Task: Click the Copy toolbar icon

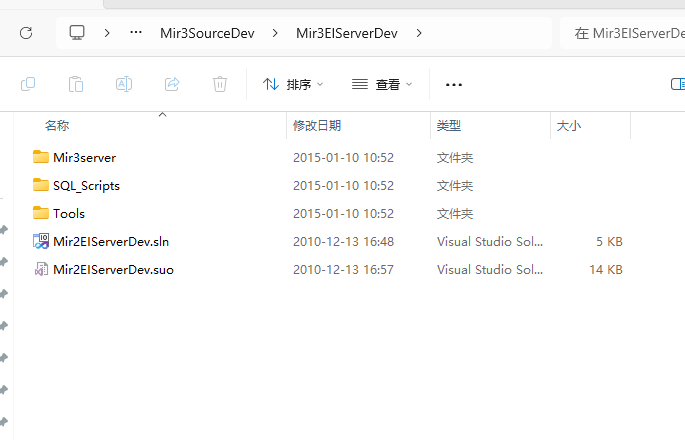Action: (x=28, y=84)
